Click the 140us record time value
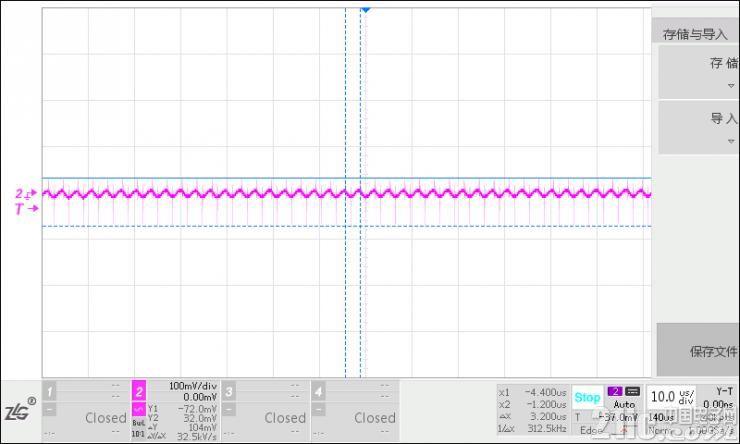The height and width of the screenshot is (444, 740). click(660, 418)
